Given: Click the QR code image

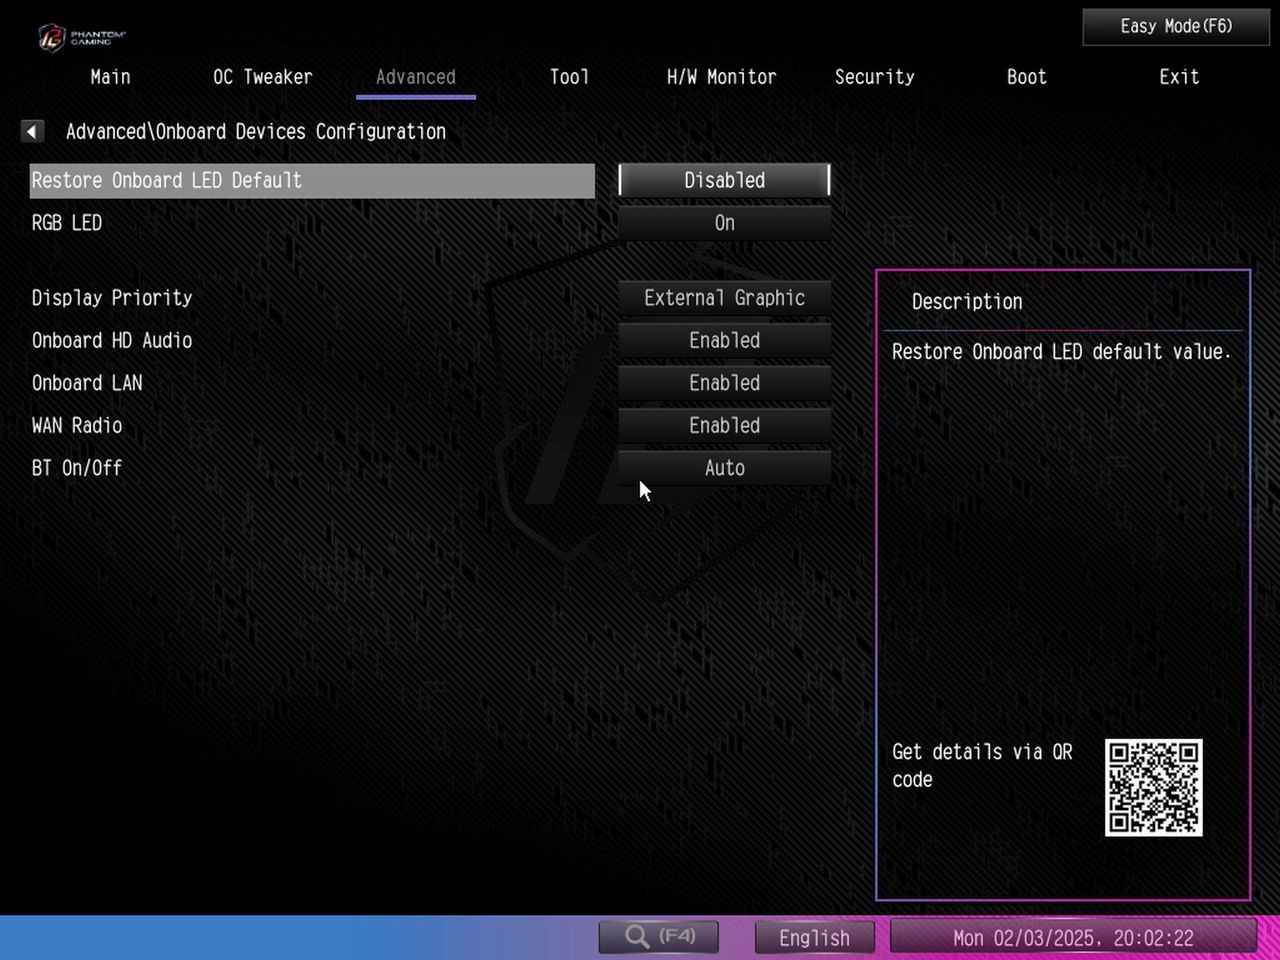Looking at the screenshot, I should pos(1153,787).
